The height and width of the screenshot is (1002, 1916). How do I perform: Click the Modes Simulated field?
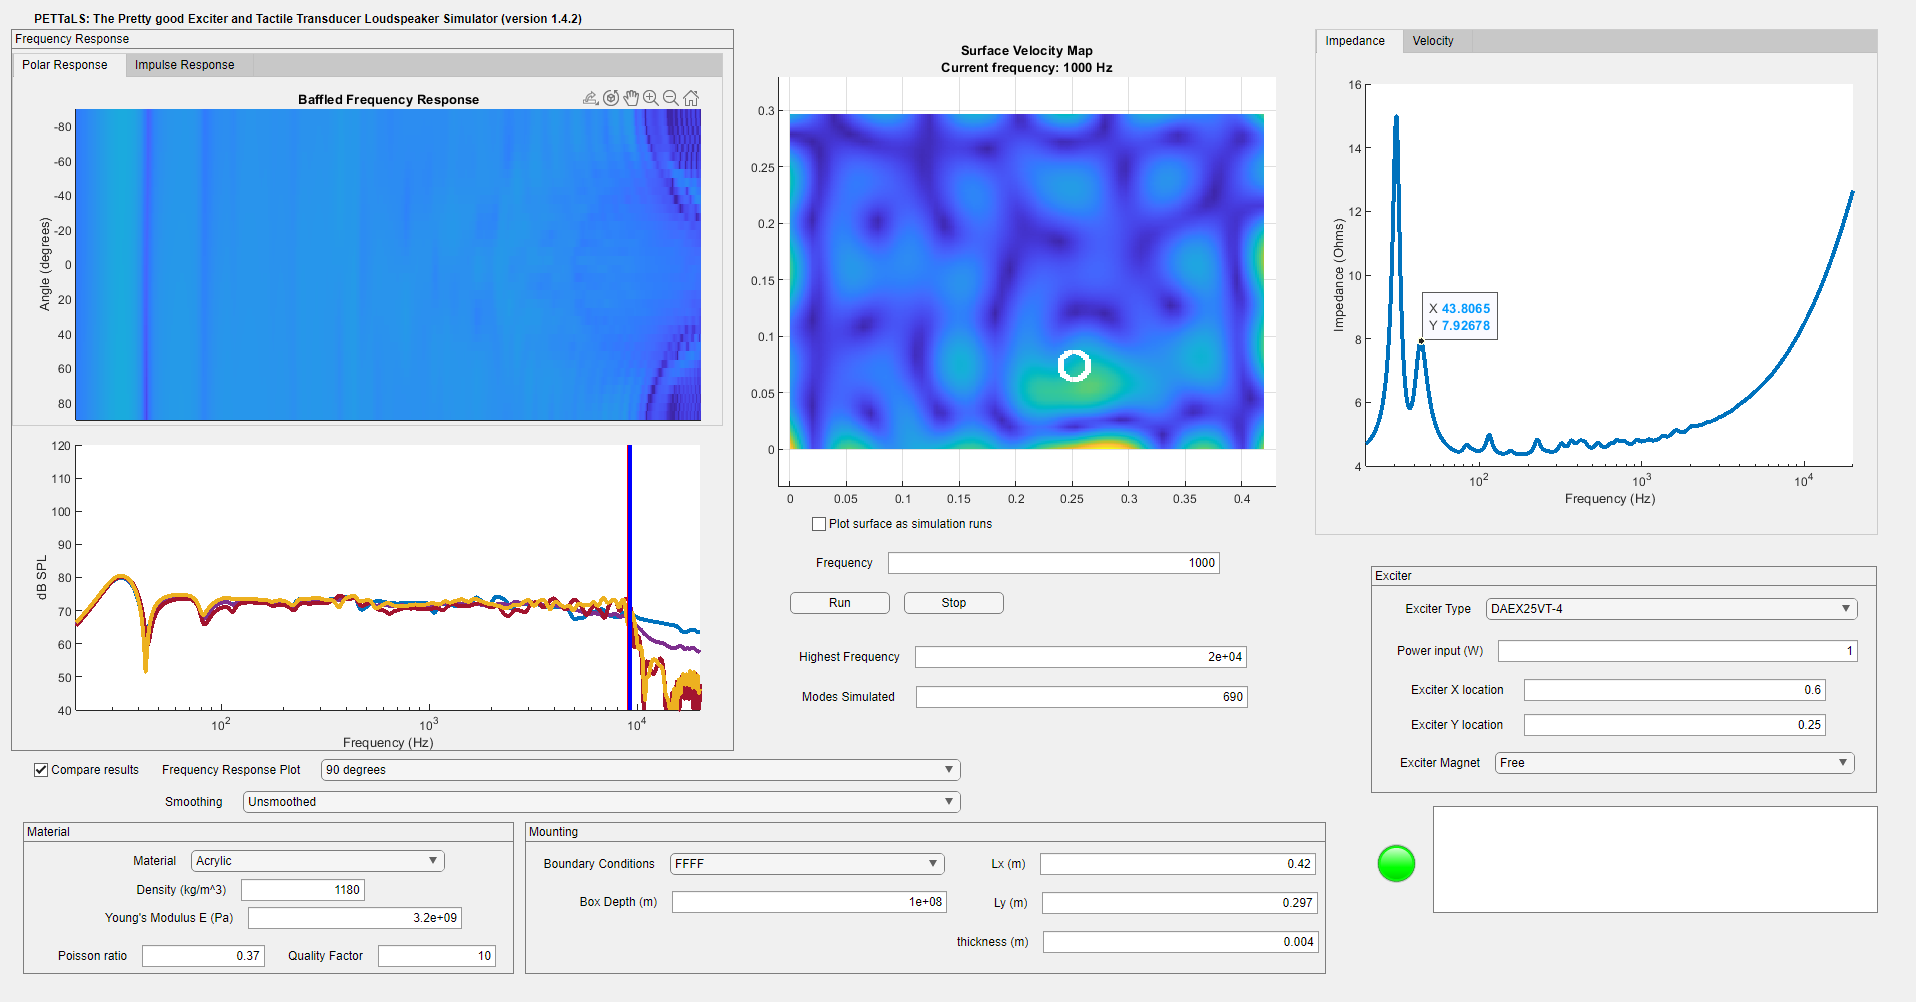1082,697
